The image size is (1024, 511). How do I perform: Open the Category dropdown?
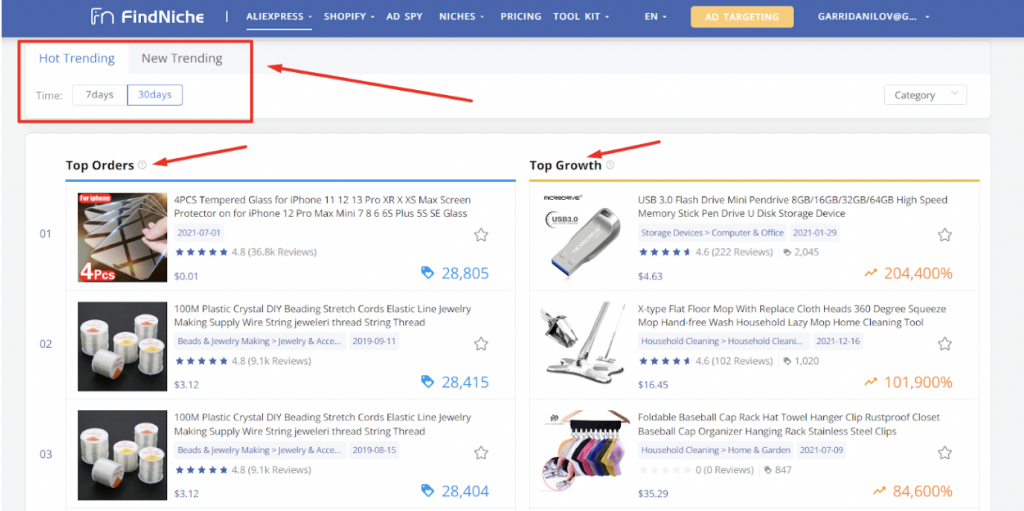tap(925, 95)
